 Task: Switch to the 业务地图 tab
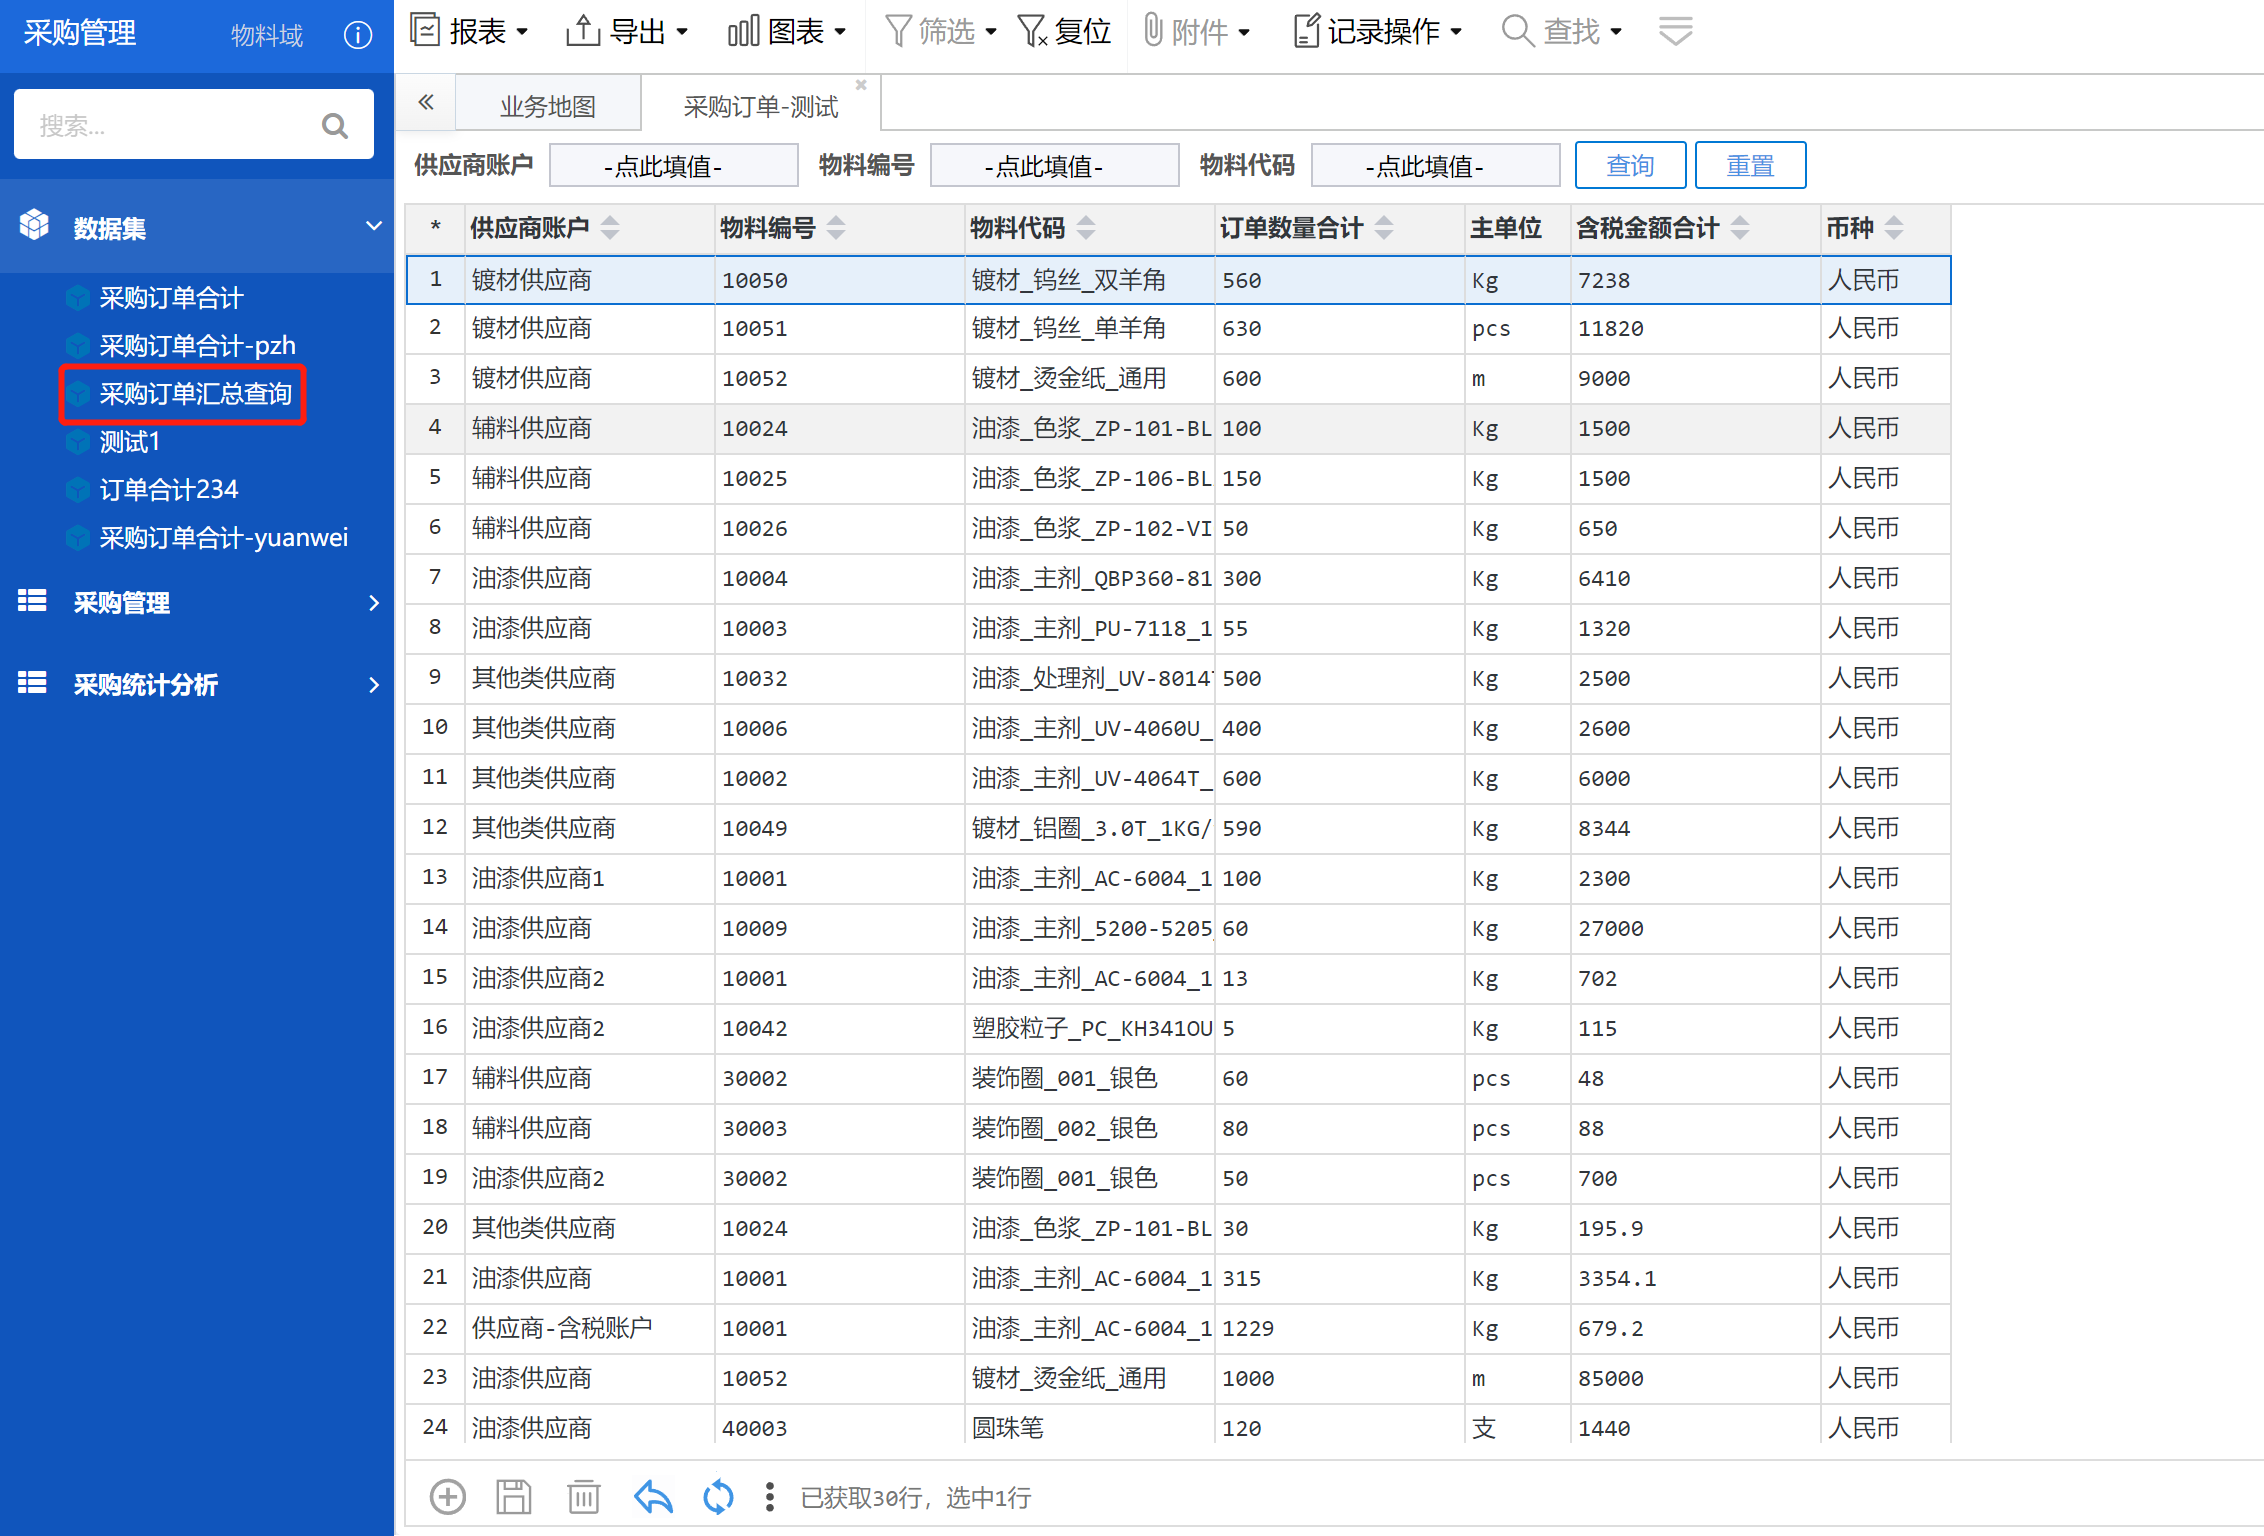(x=548, y=106)
